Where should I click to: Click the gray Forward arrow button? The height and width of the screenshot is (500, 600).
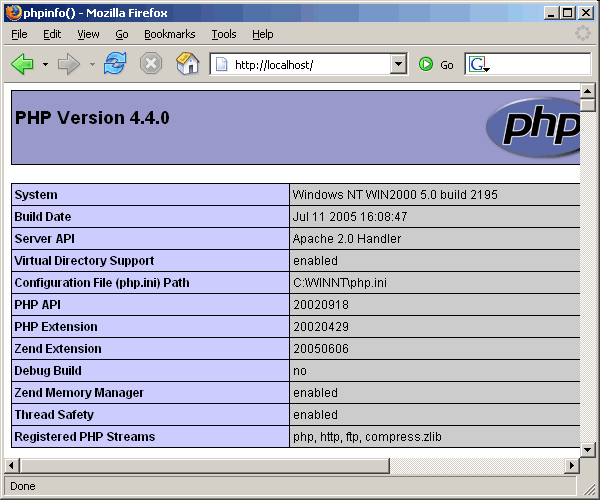(69, 64)
